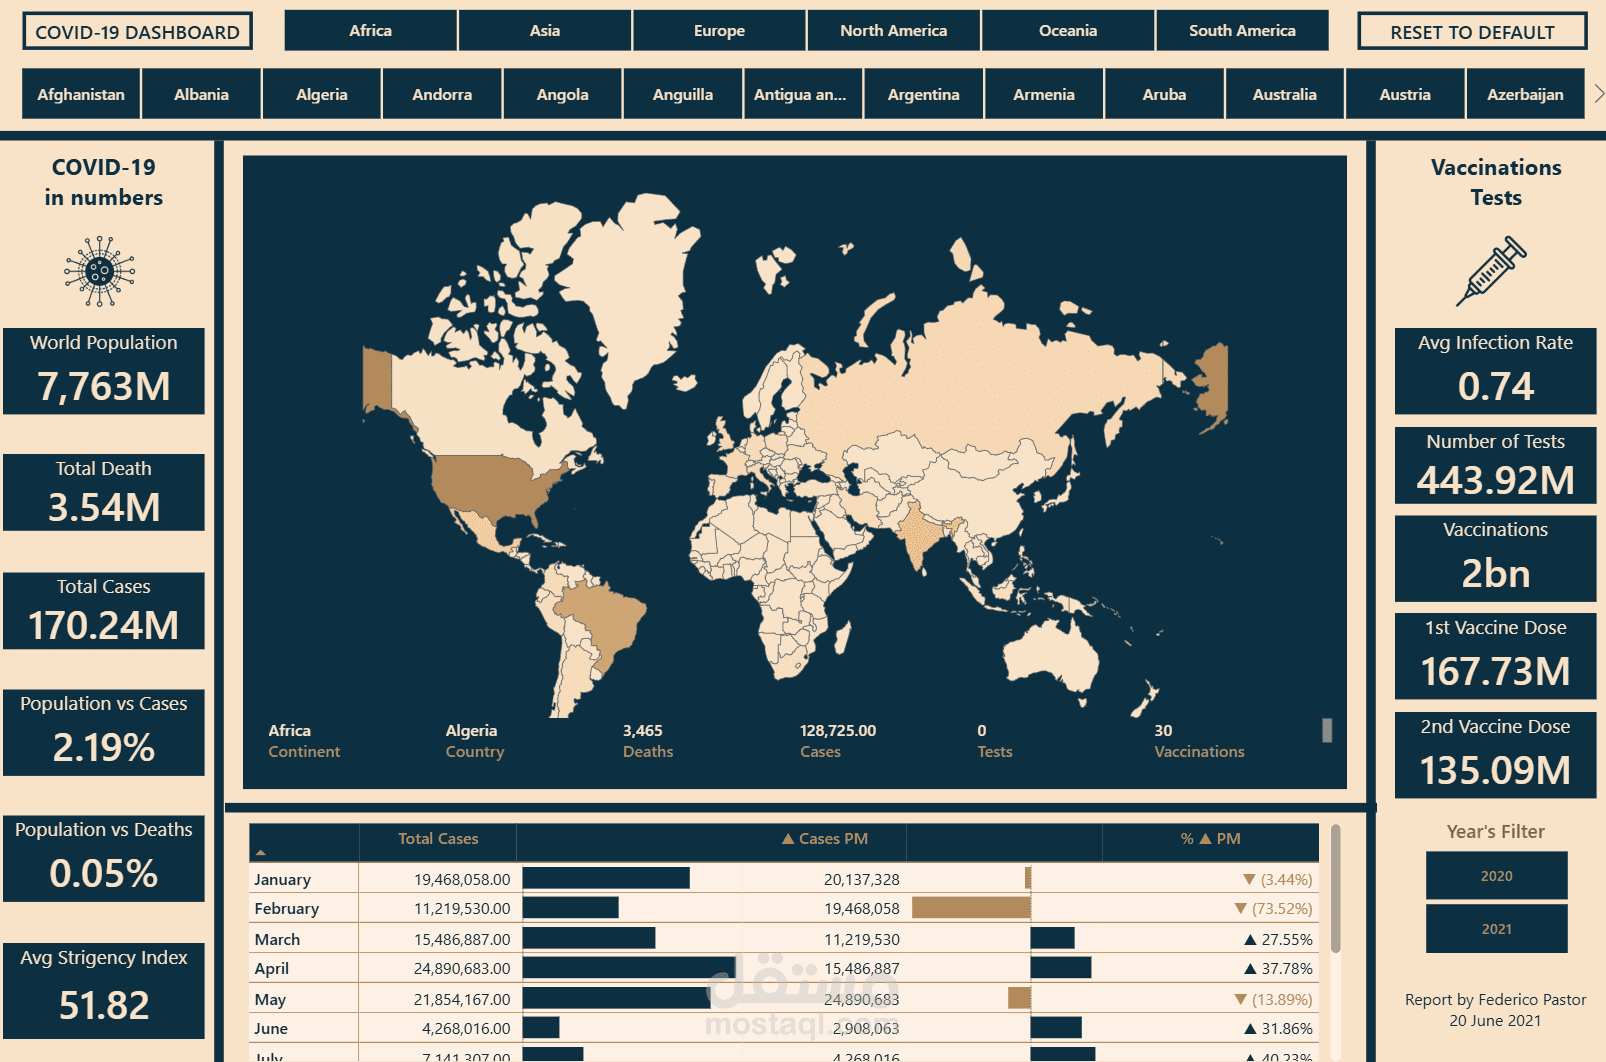The height and width of the screenshot is (1062, 1606).
Task: Select Australia country tile
Action: [x=1285, y=94]
